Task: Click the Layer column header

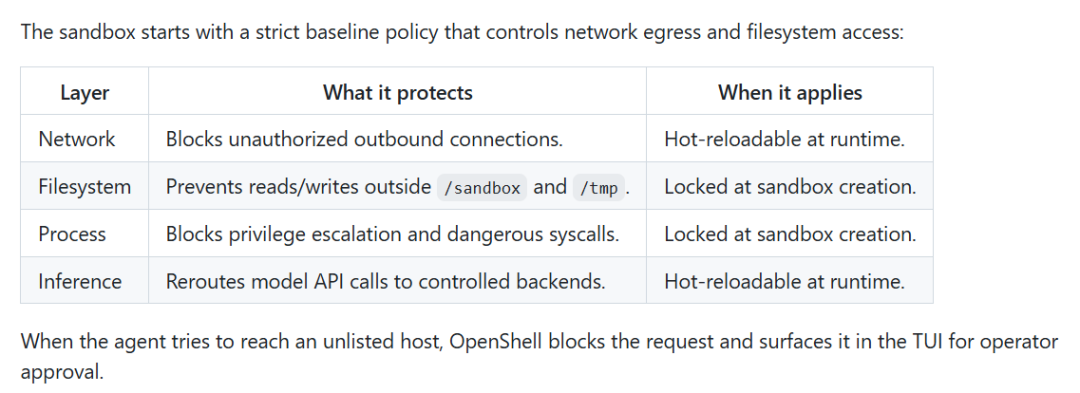Action: [x=84, y=92]
